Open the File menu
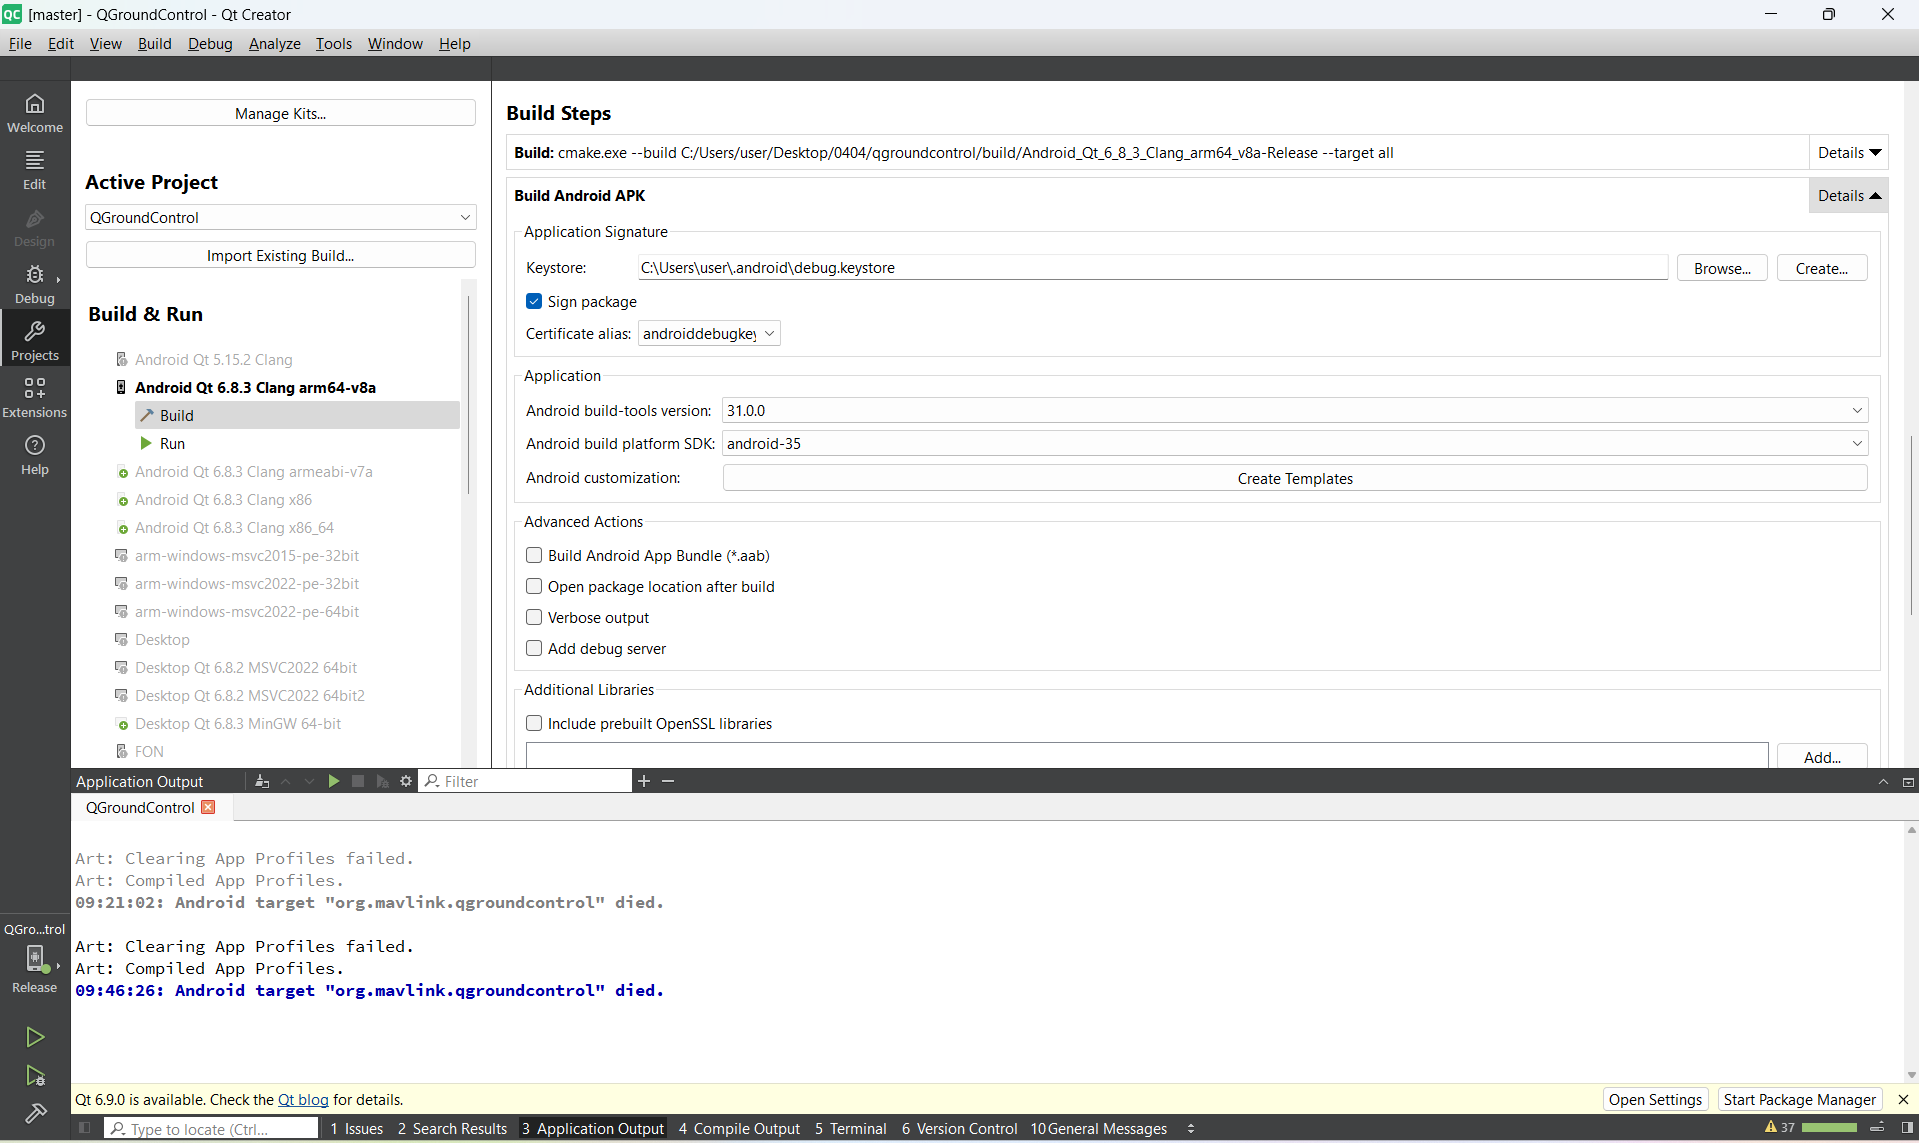Screen dimensions: 1919x1143 (x=20, y=43)
